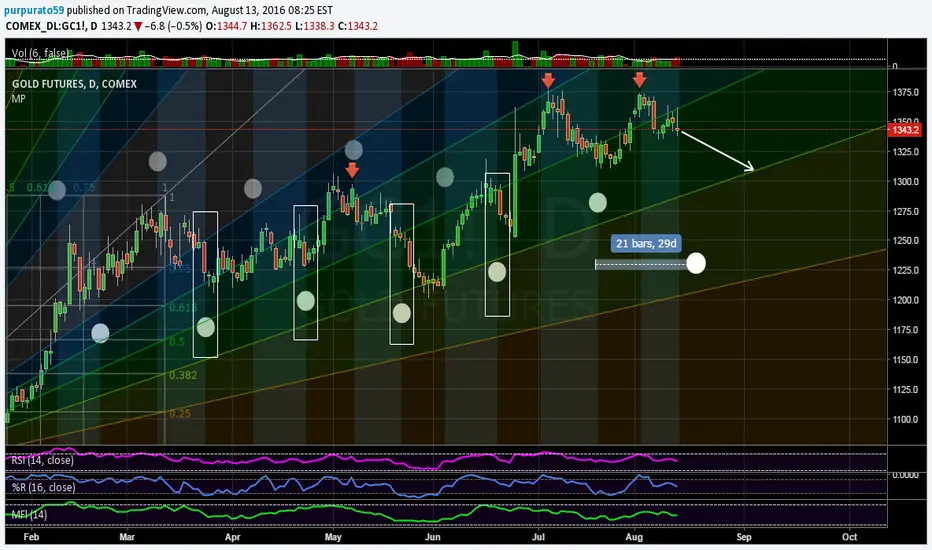Click the Aug label on time axis

(634, 537)
